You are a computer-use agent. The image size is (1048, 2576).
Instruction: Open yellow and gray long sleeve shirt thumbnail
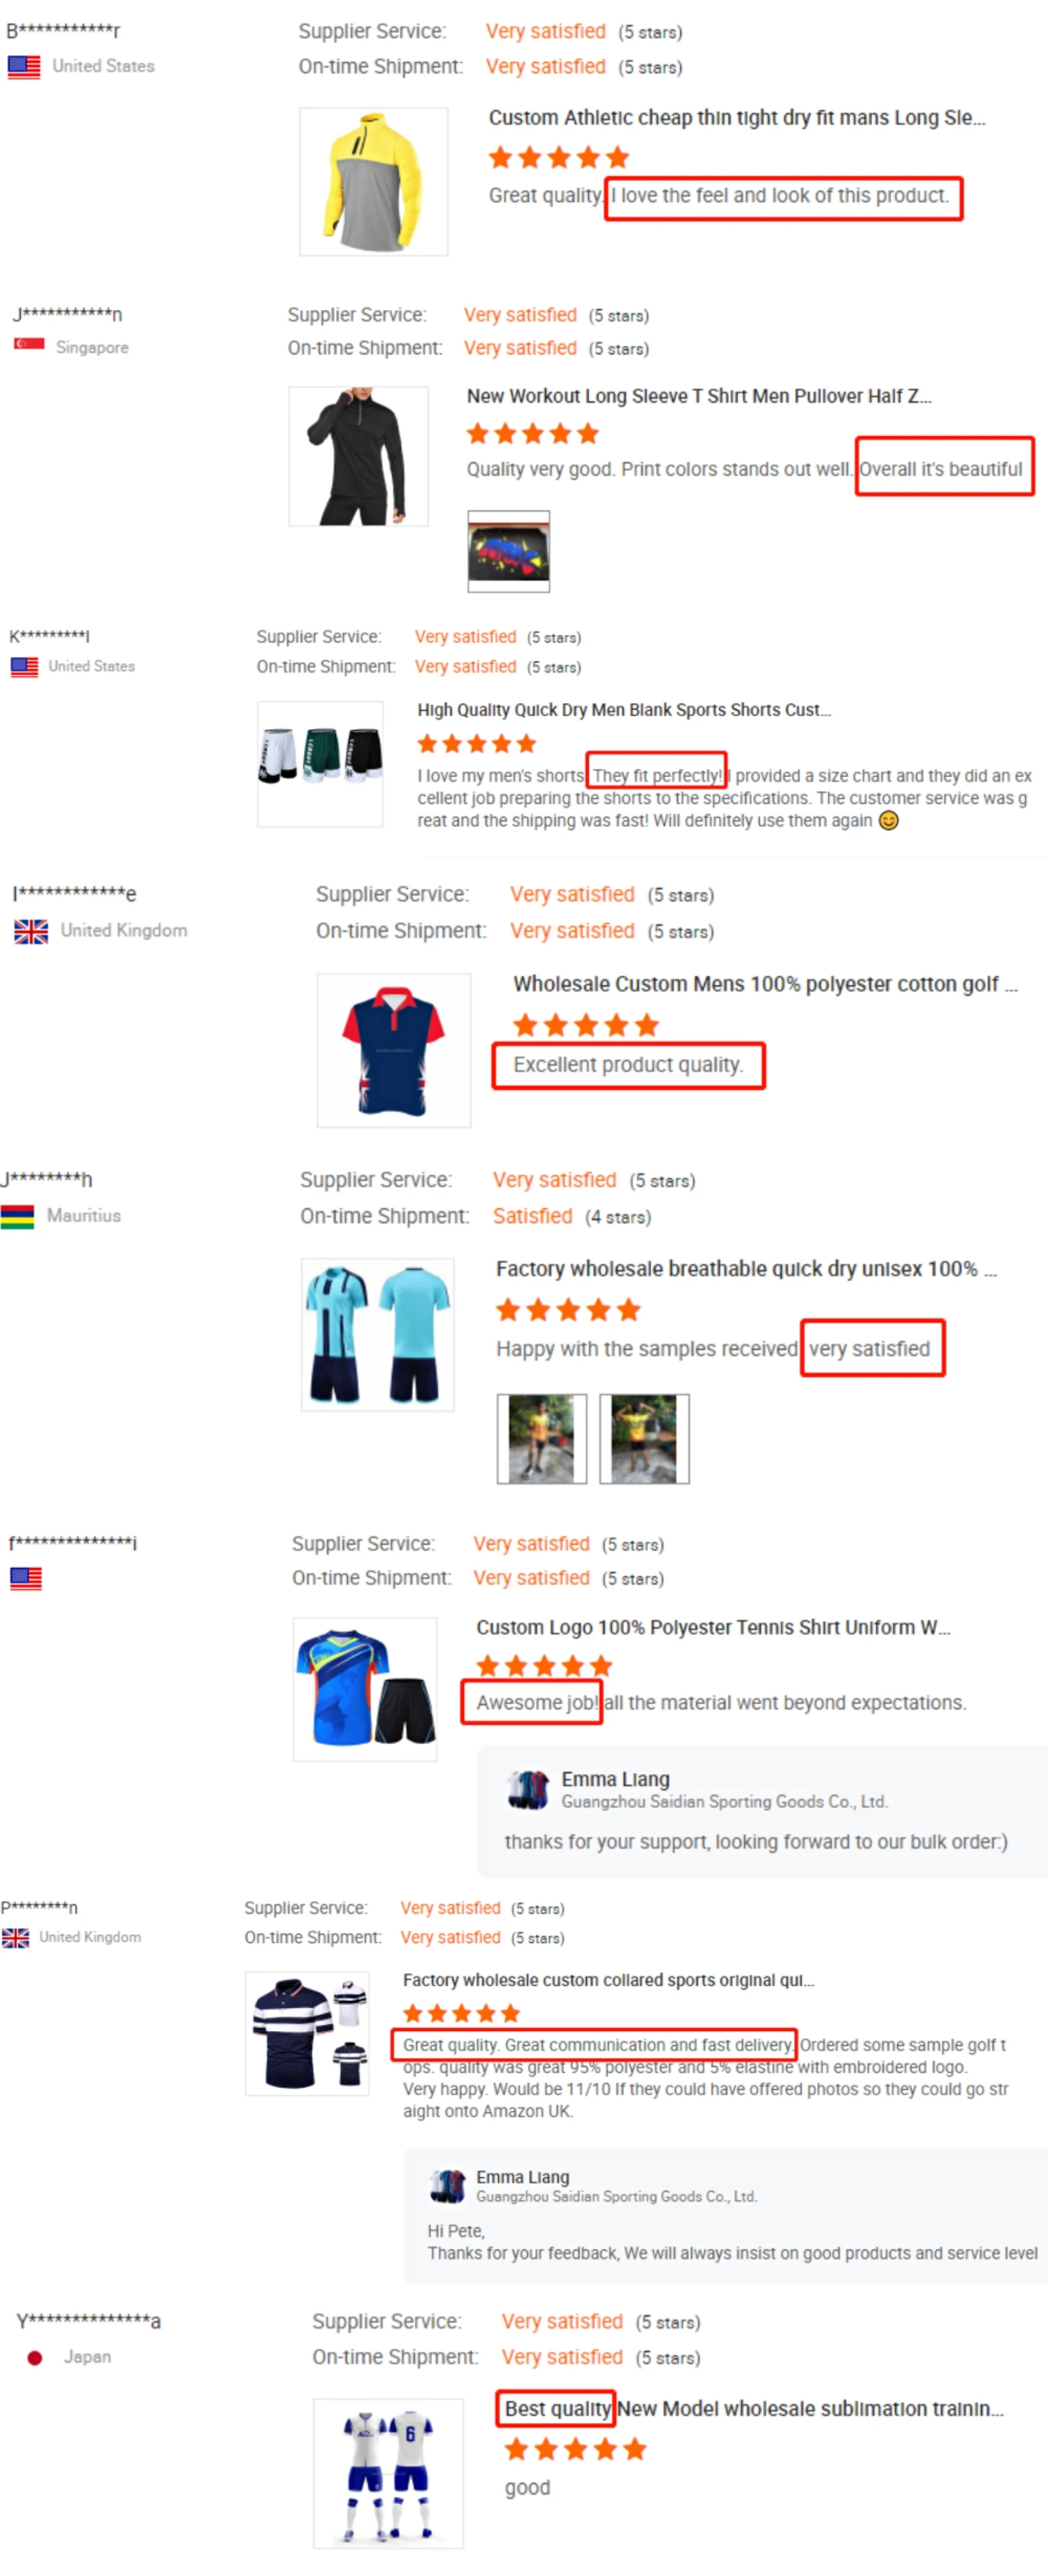click(x=374, y=182)
